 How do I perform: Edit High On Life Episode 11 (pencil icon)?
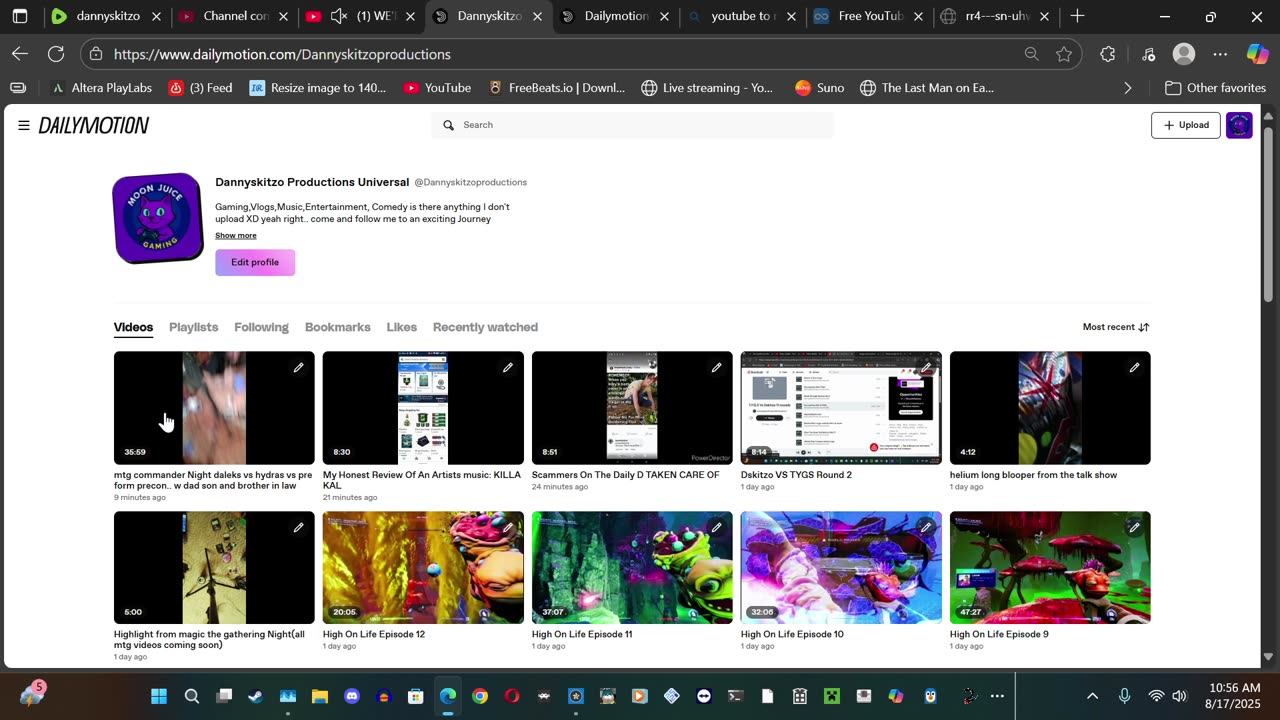[x=716, y=528]
